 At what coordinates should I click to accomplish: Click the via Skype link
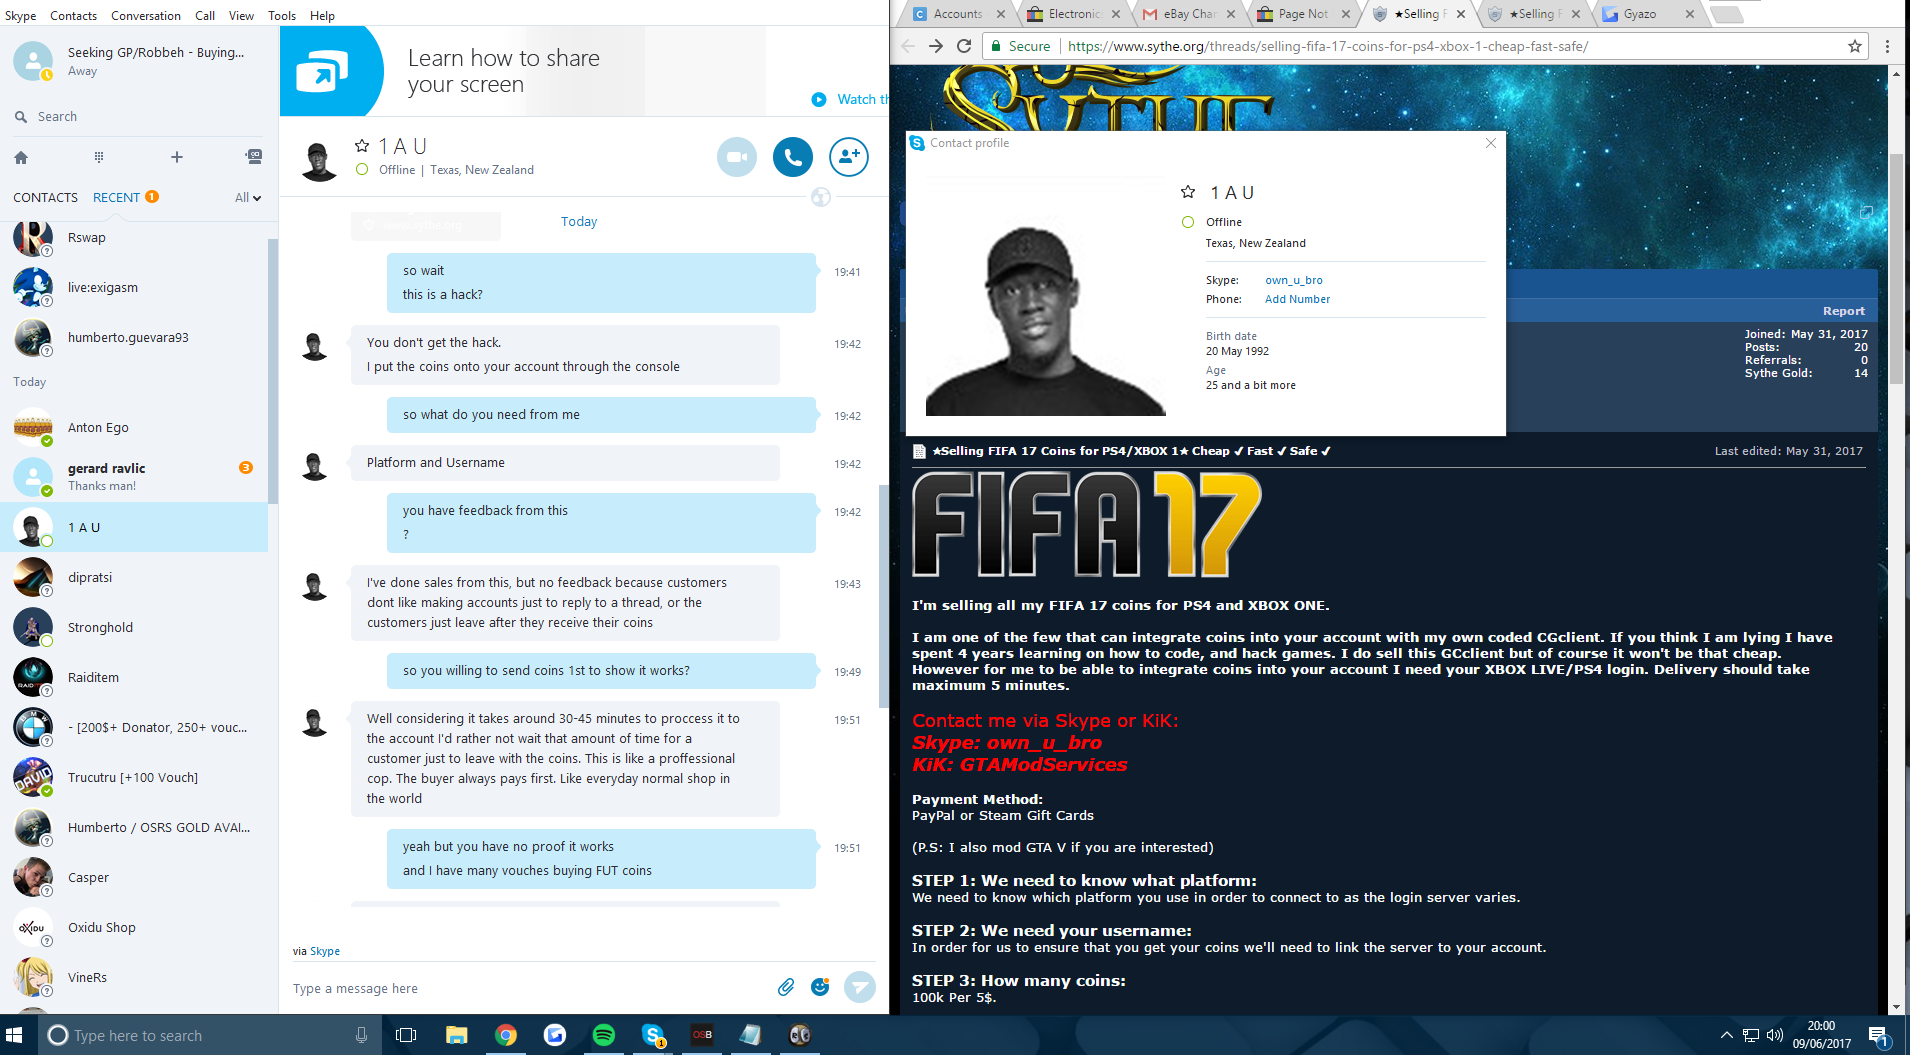click(325, 951)
